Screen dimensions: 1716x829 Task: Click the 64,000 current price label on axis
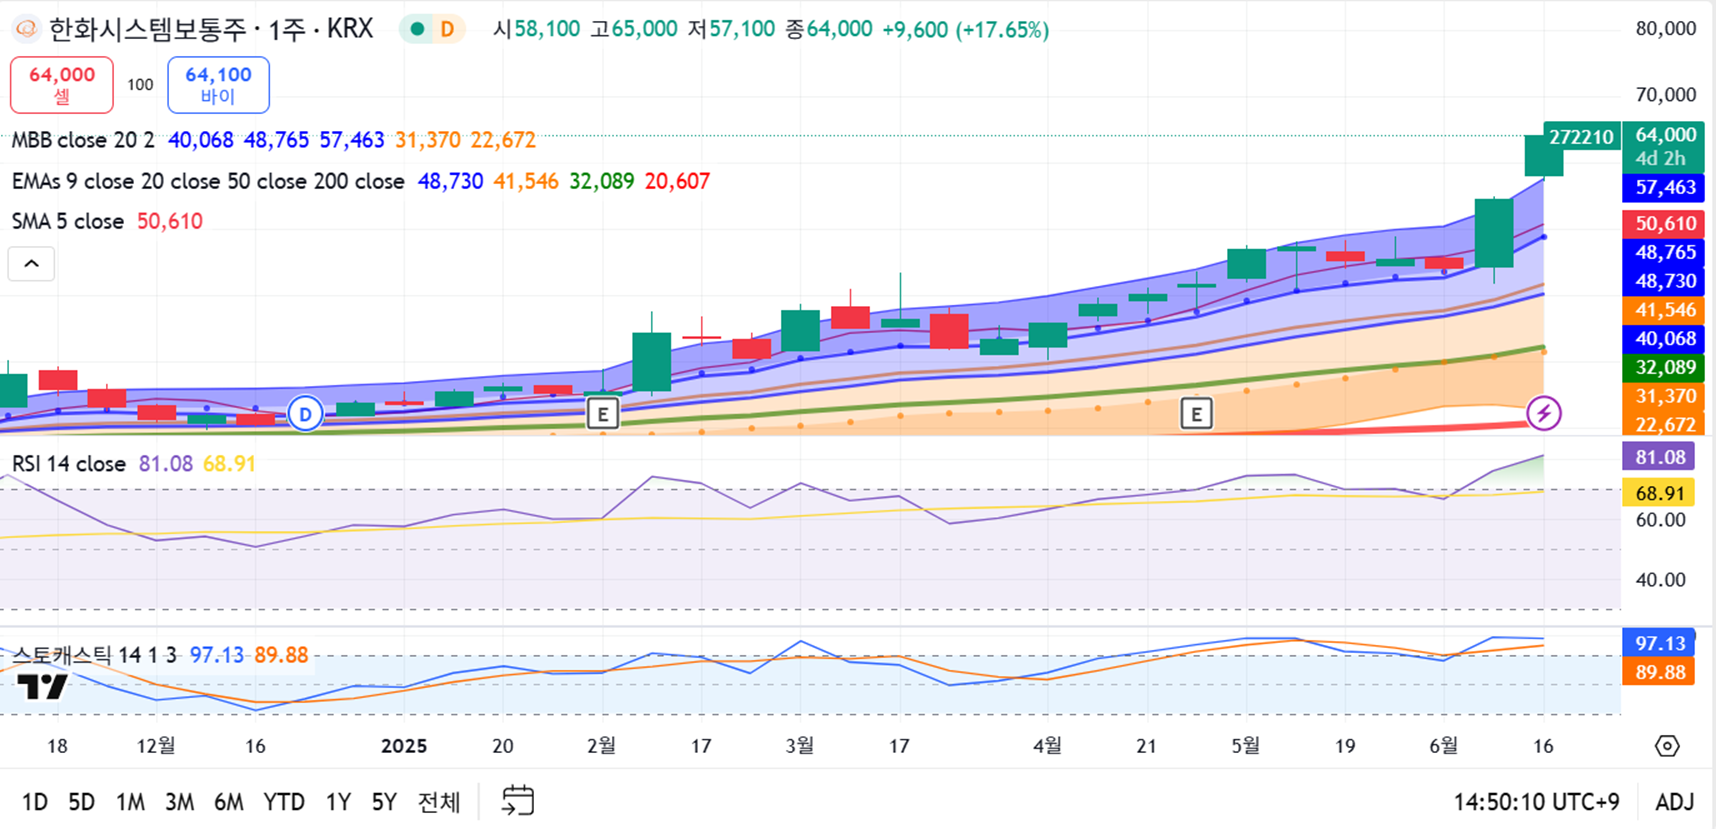point(1664,146)
